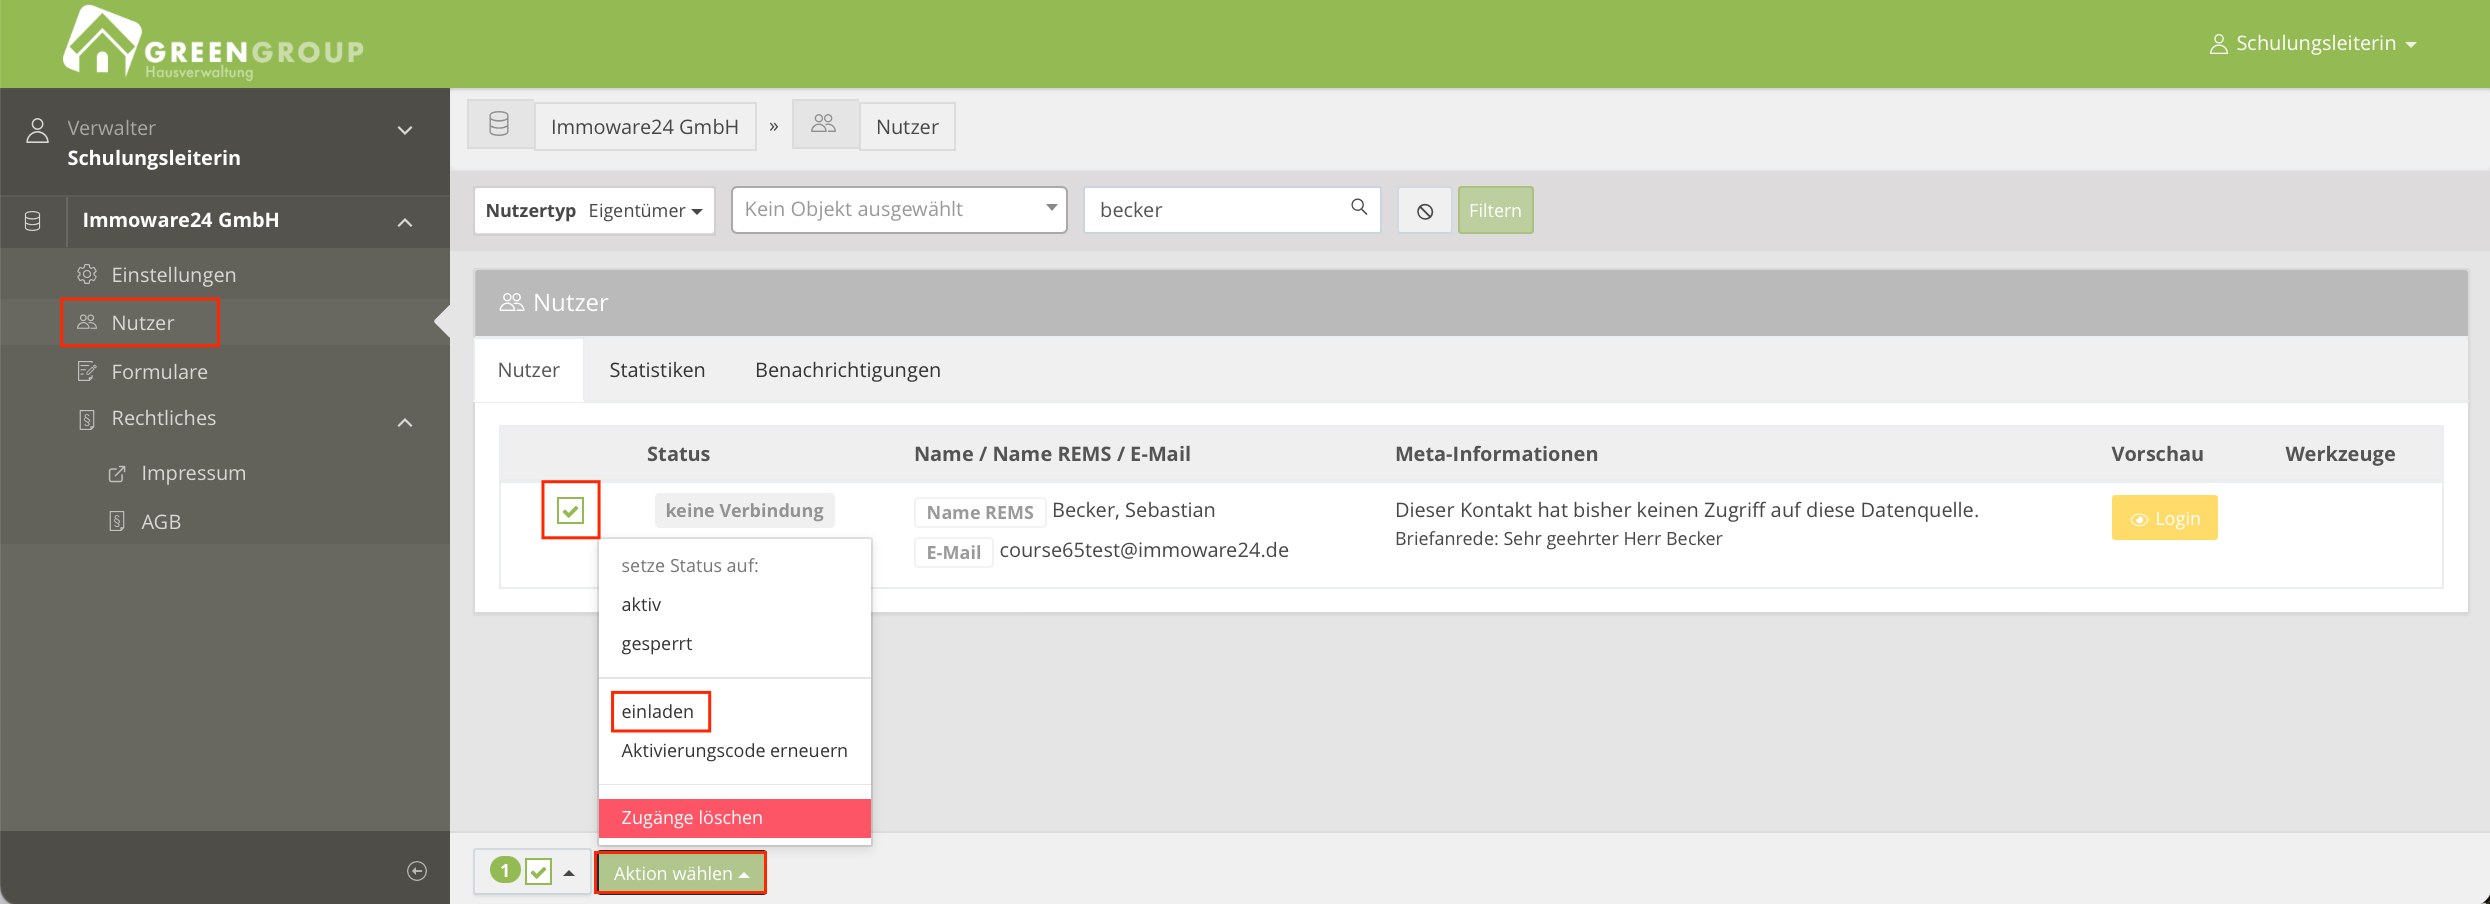Viewport: 2490px width, 904px height.
Task: Click the E-Mail label tag
Action: (953, 552)
